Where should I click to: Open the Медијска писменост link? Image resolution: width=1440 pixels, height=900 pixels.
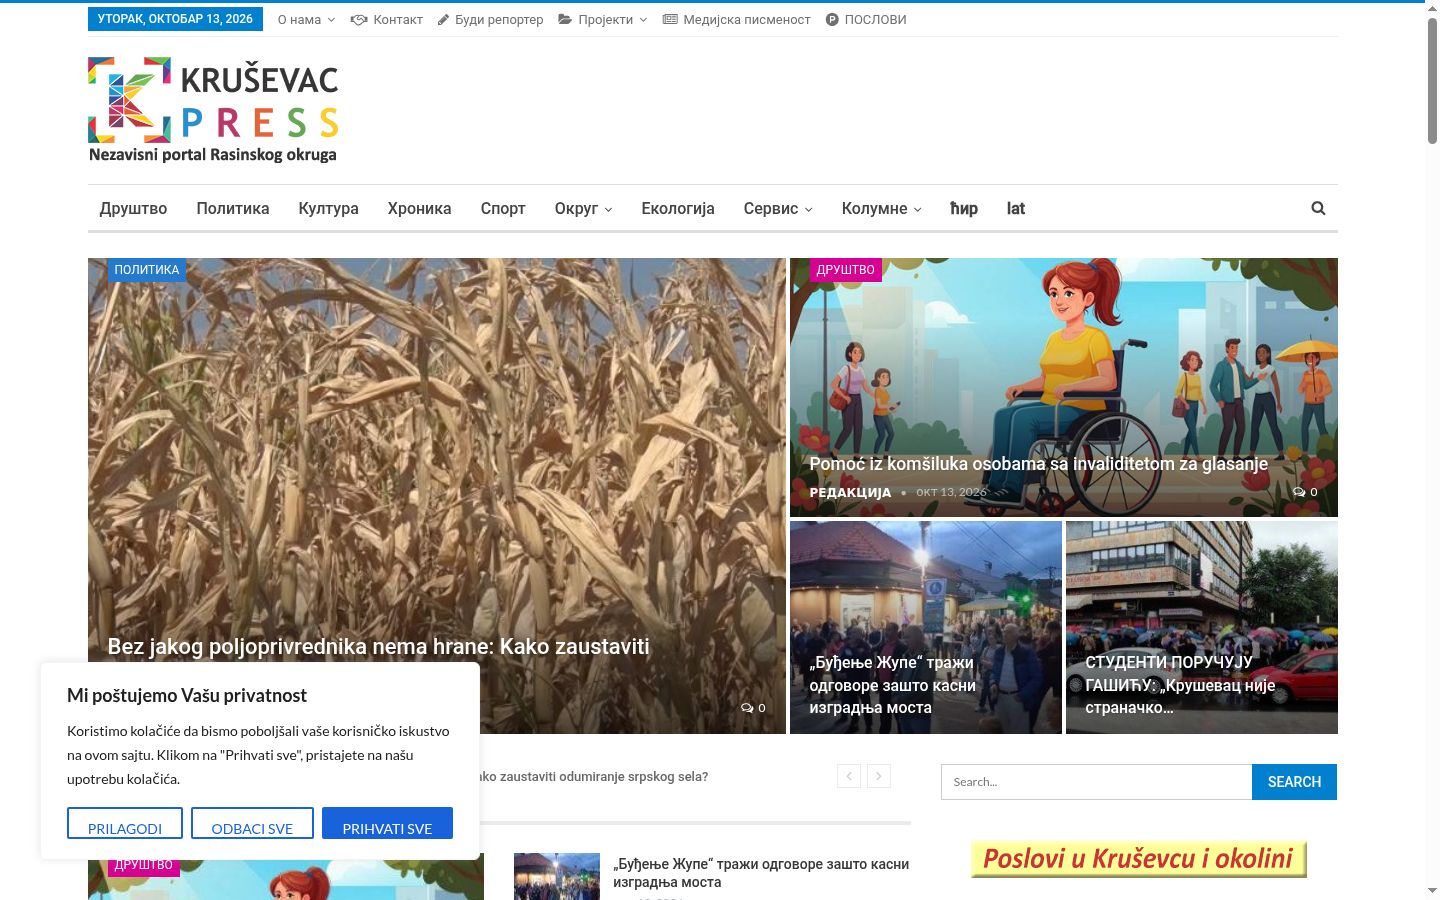tap(737, 19)
